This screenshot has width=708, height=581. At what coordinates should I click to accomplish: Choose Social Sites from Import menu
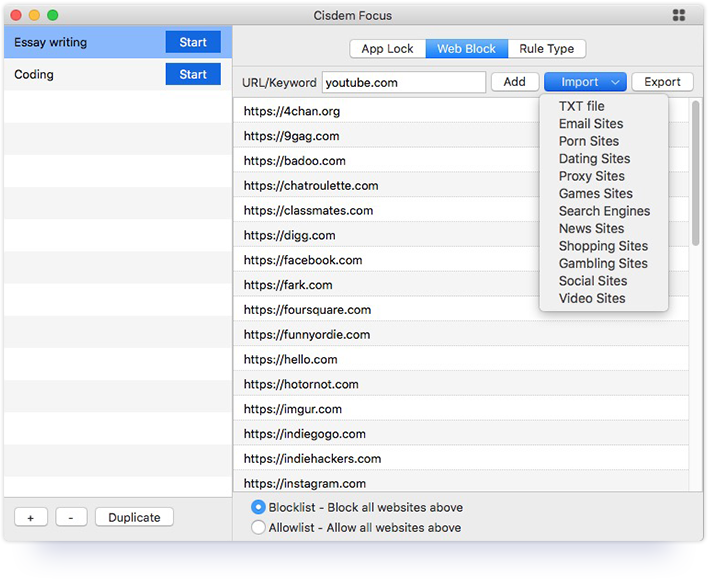coord(593,281)
